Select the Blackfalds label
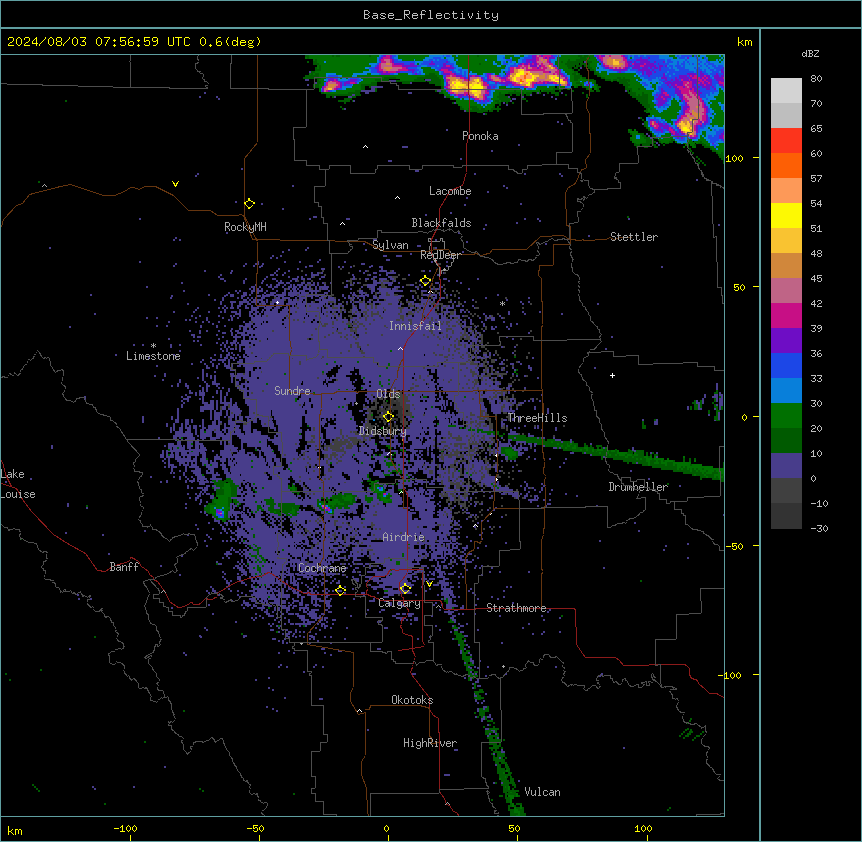Image resolution: width=862 pixels, height=842 pixels. pos(441,223)
